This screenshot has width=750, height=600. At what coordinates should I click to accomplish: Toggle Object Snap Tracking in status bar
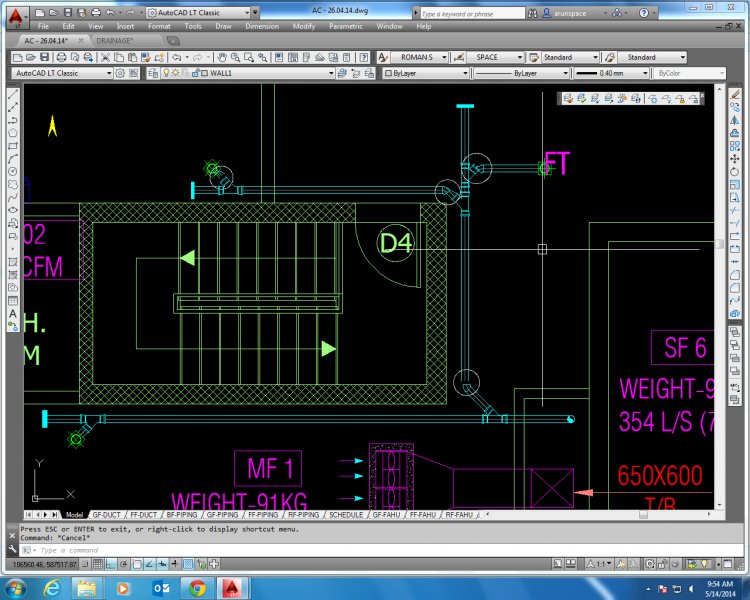click(149, 564)
